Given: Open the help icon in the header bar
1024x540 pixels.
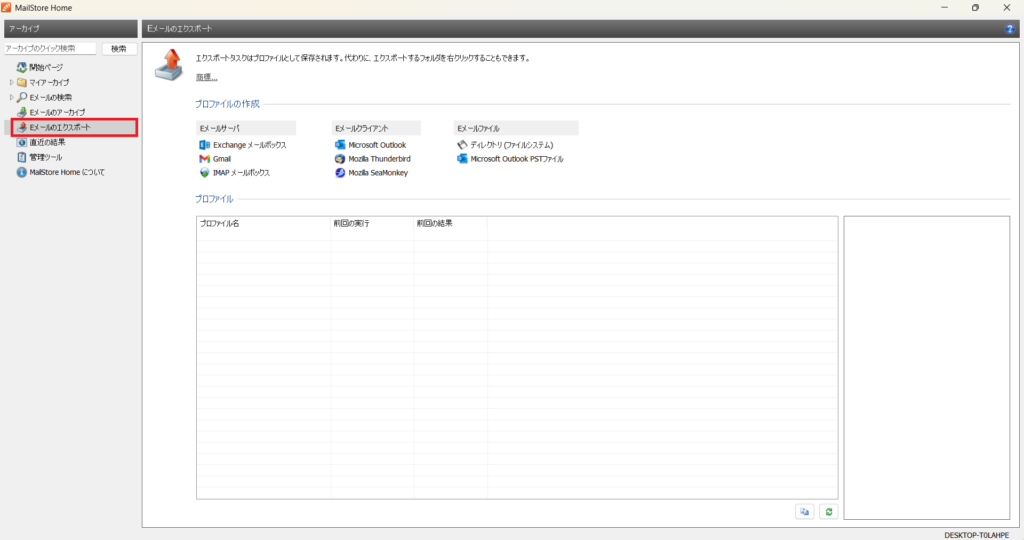Looking at the screenshot, I should [1009, 29].
